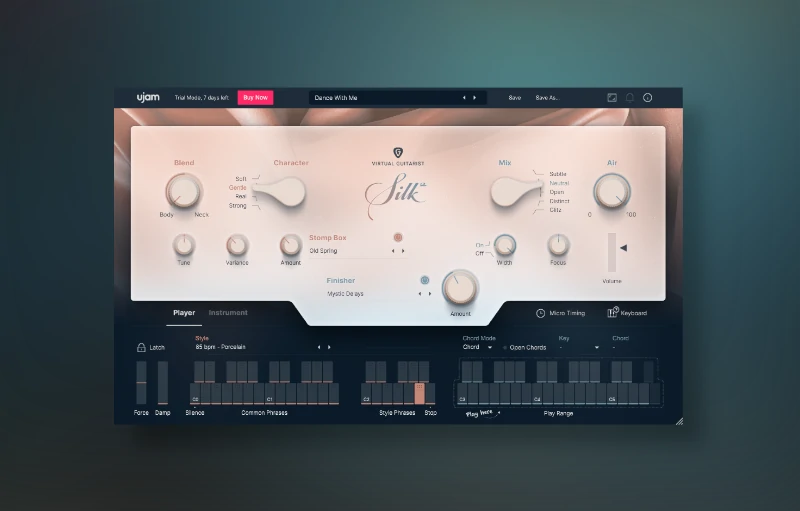The image size is (800, 511).
Task: Click the Damp slider
Action: (x=162, y=382)
